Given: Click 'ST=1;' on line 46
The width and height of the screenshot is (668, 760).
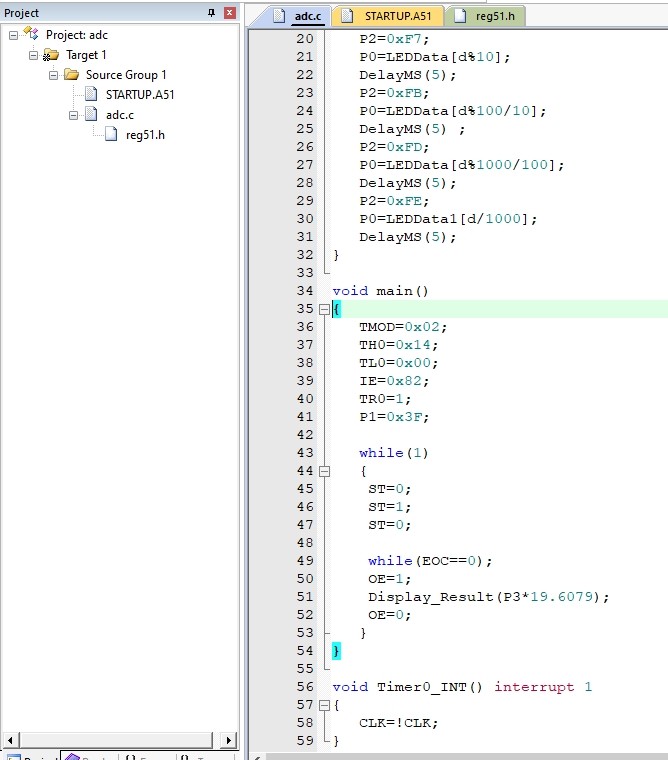Looking at the screenshot, I should 389,507.
